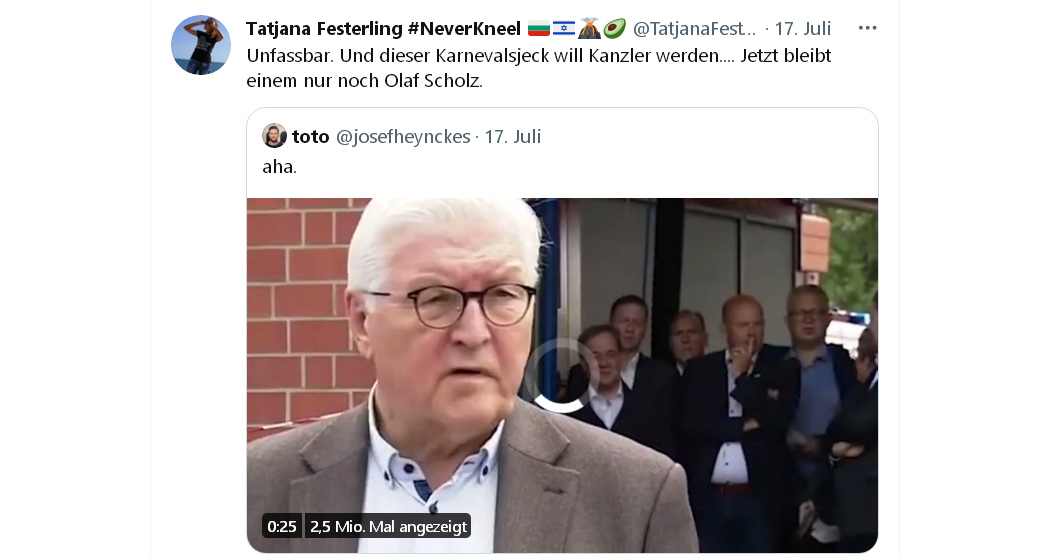Open the main tweet's '17. Juli' timestamp
This screenshot has width=1050, height=559.
coord(802,28)
